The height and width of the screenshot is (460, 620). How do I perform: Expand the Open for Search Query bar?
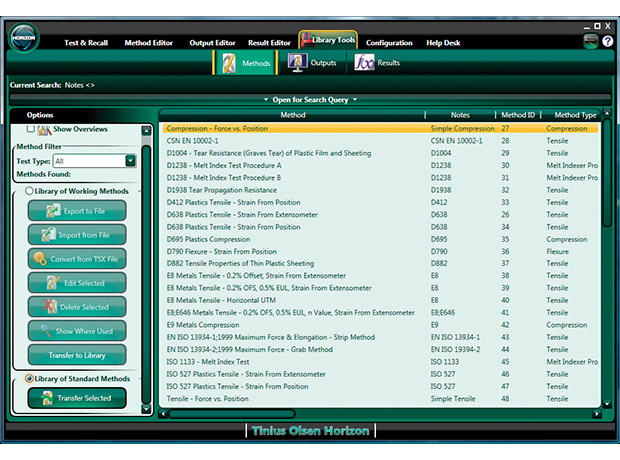310,100
